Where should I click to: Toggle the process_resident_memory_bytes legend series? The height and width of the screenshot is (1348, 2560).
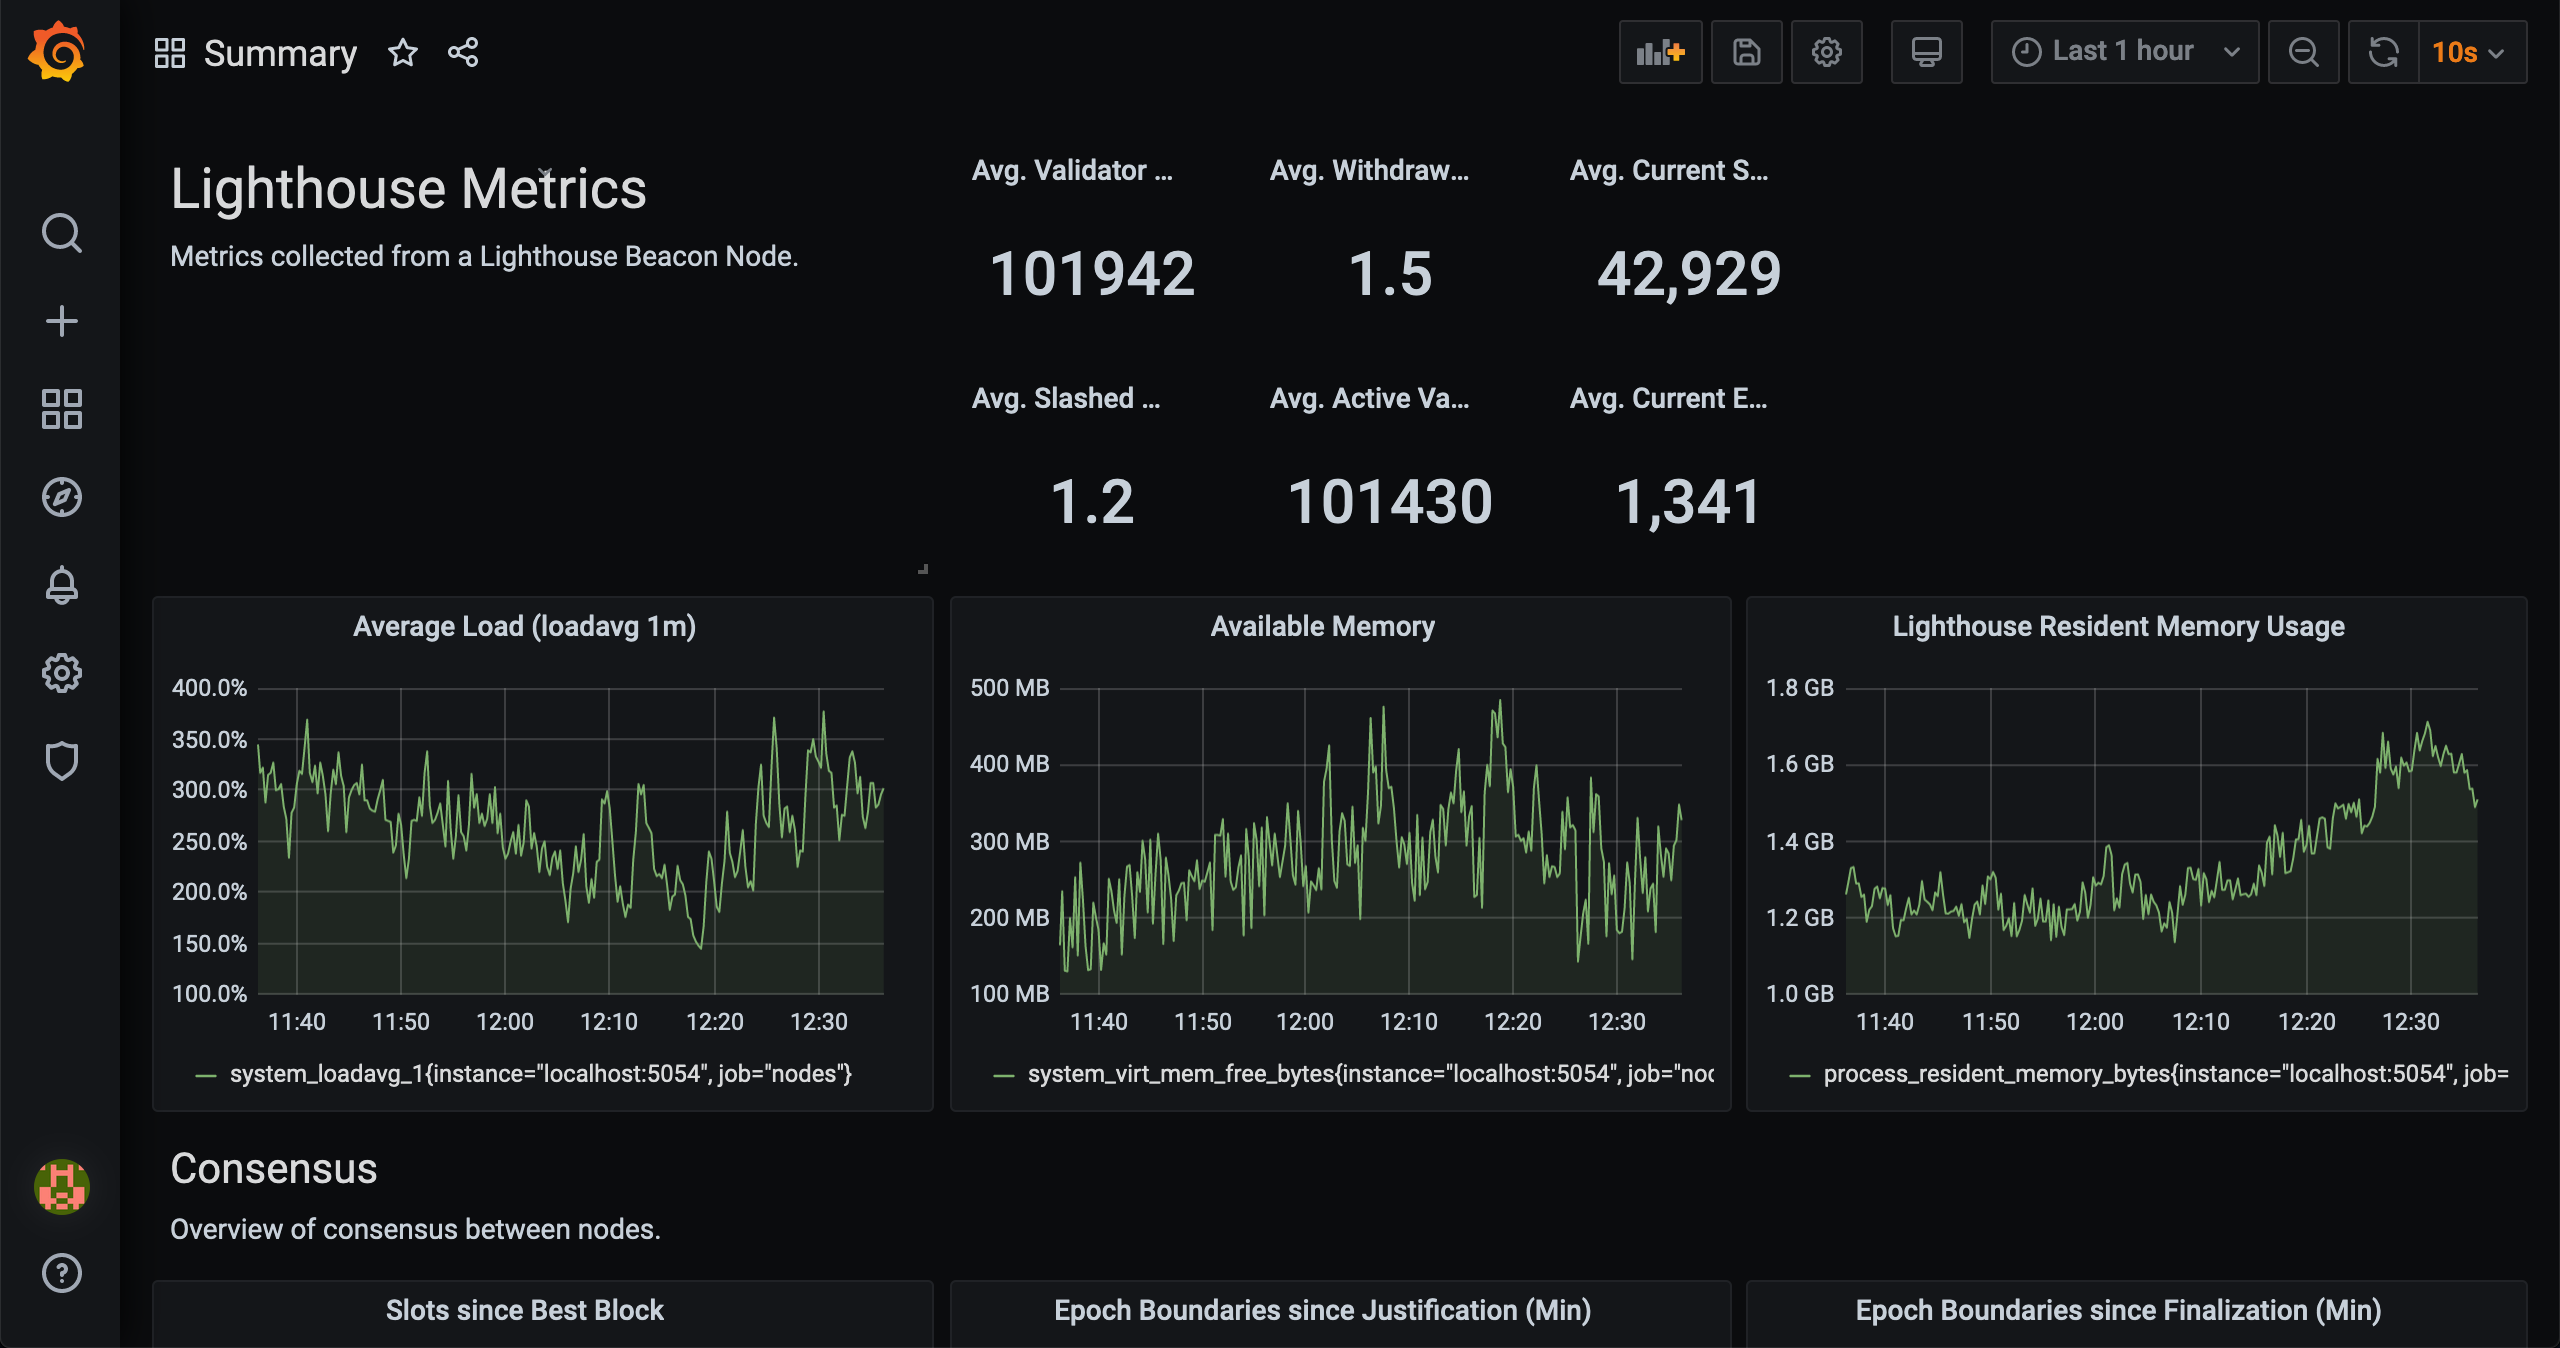click(2166, 1074)
